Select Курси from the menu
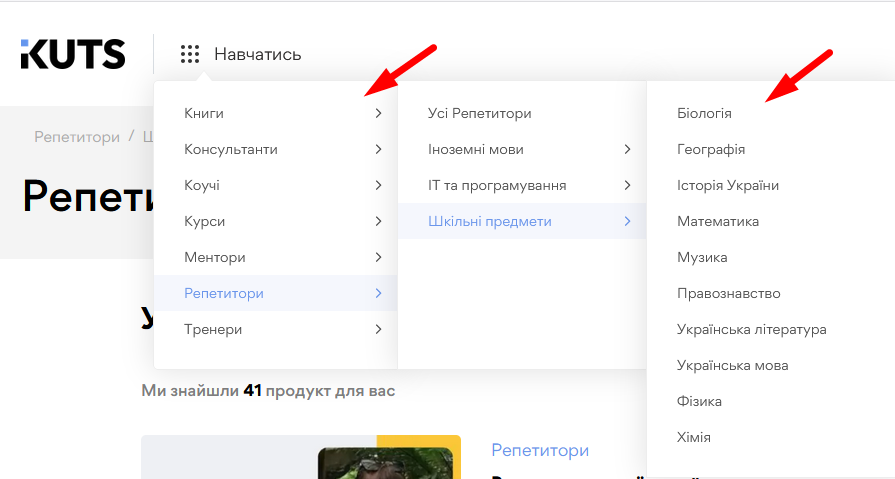 tap(204, 222)
